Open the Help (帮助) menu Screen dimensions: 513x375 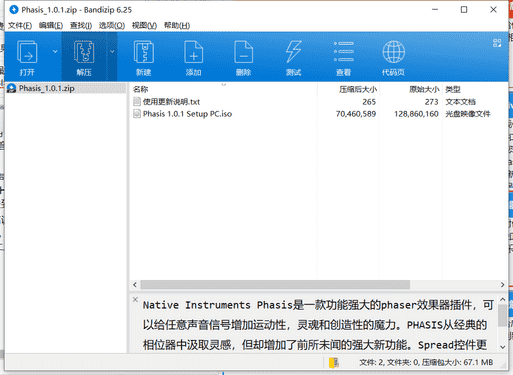[x=177, y=25]
